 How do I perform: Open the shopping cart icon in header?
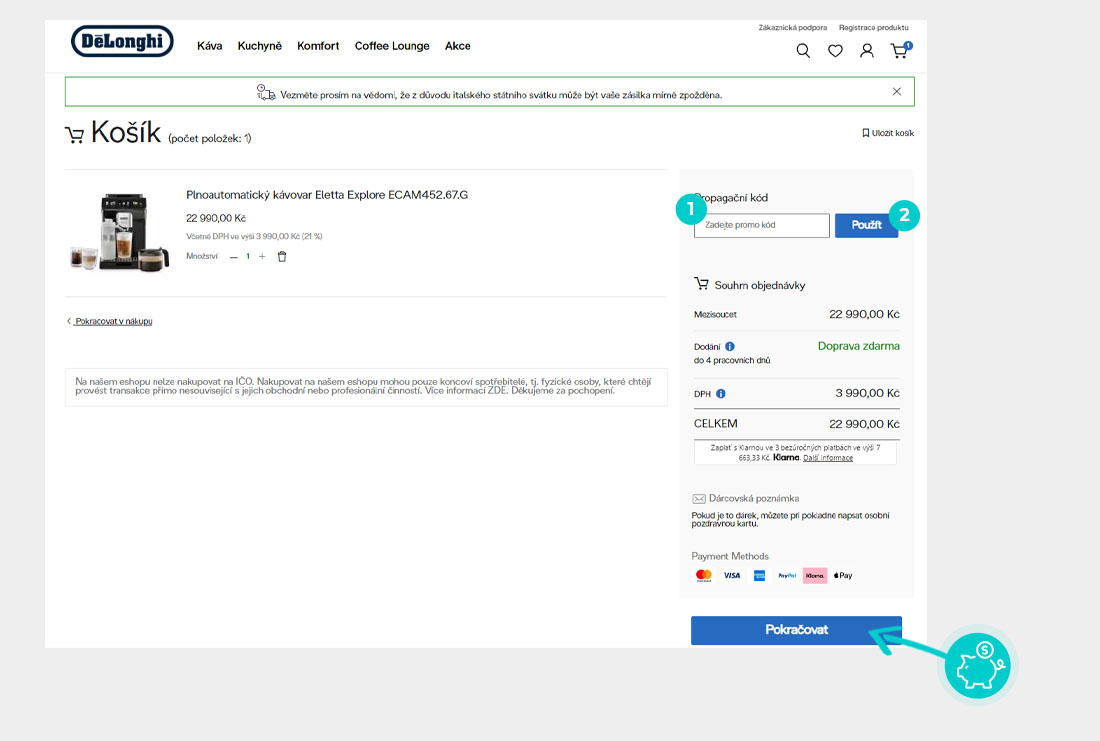point(900,51)
